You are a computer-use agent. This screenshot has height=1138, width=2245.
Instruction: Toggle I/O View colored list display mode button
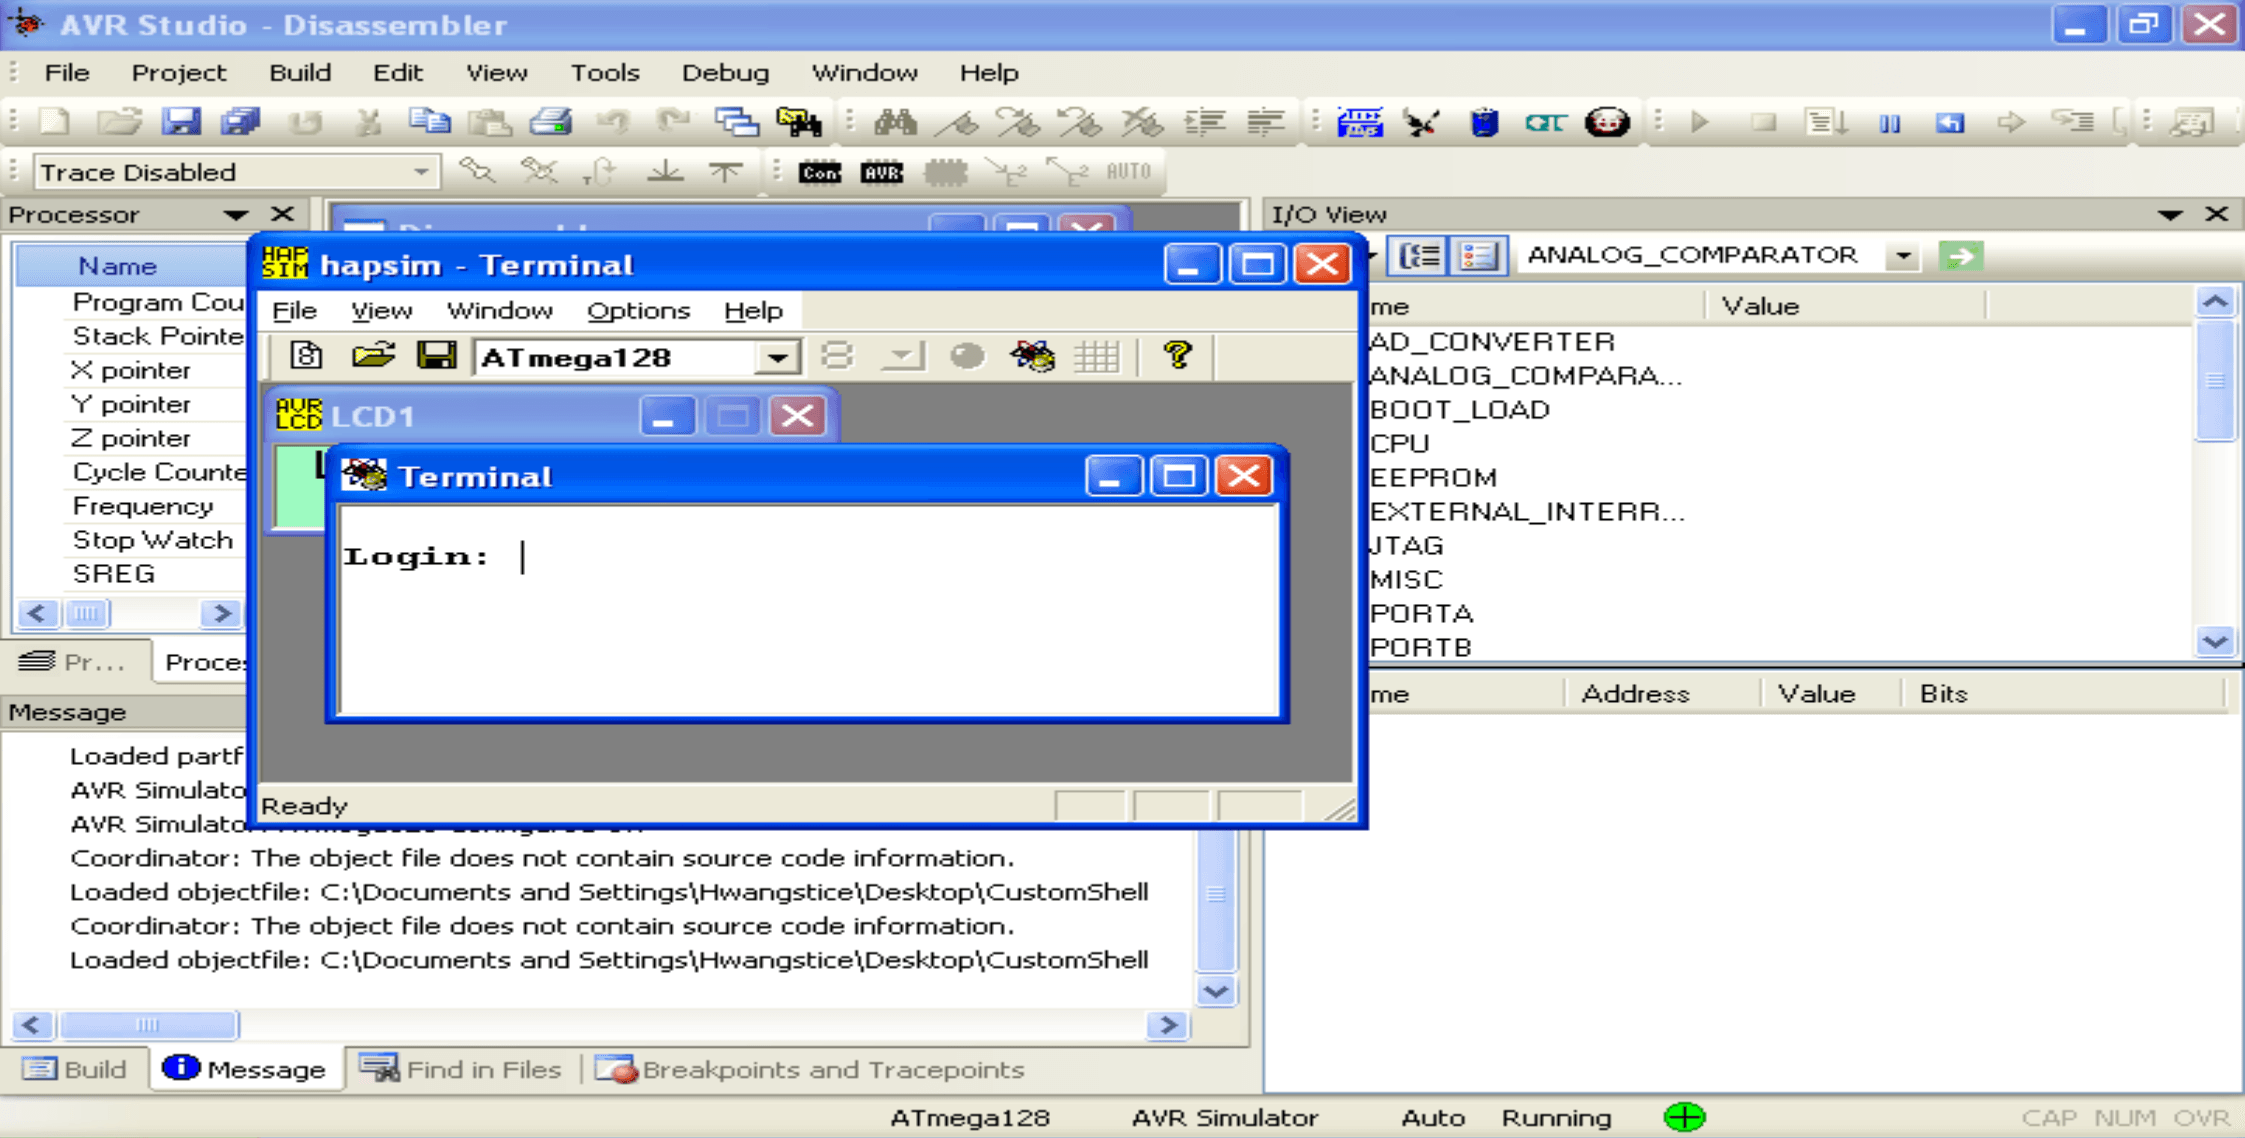(1478, 256)
